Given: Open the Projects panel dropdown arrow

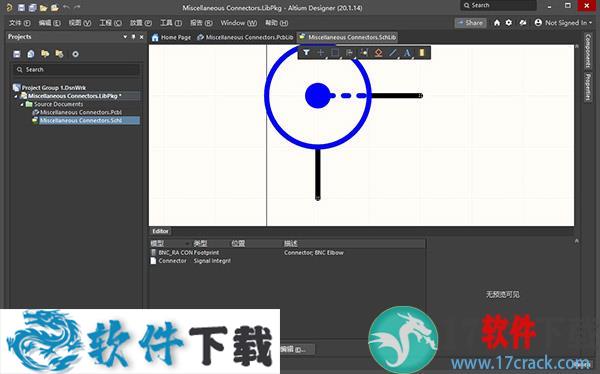Looking at the screenshot, I should point(125,37).
